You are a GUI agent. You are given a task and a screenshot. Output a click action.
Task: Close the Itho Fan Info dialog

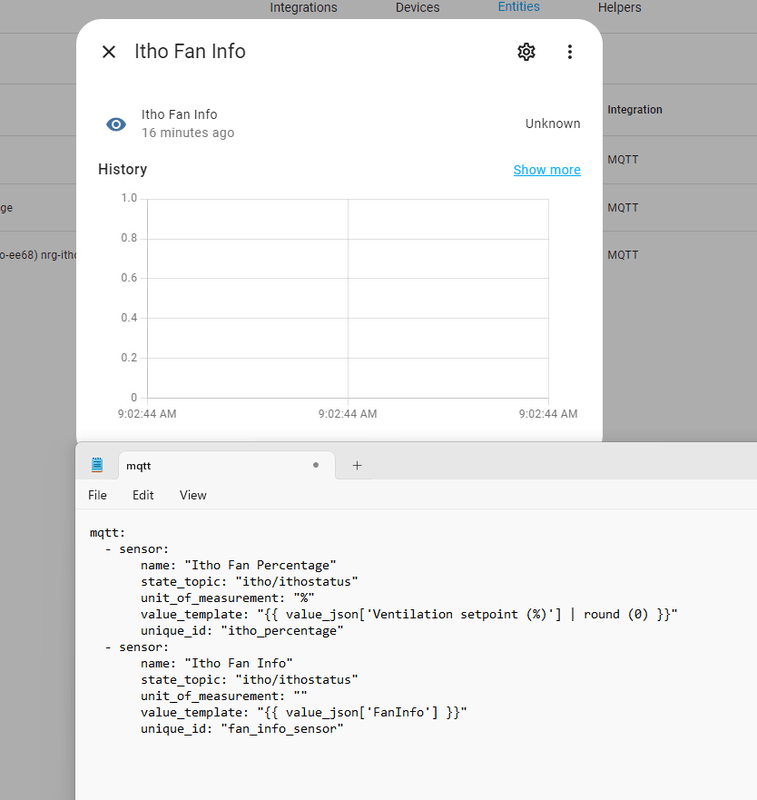pos(109,52)
